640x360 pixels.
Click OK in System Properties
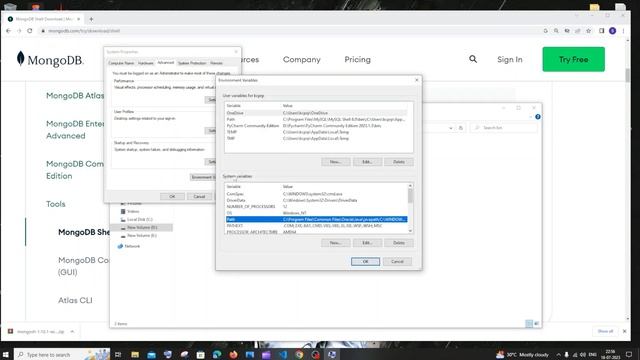click(172, 196)
